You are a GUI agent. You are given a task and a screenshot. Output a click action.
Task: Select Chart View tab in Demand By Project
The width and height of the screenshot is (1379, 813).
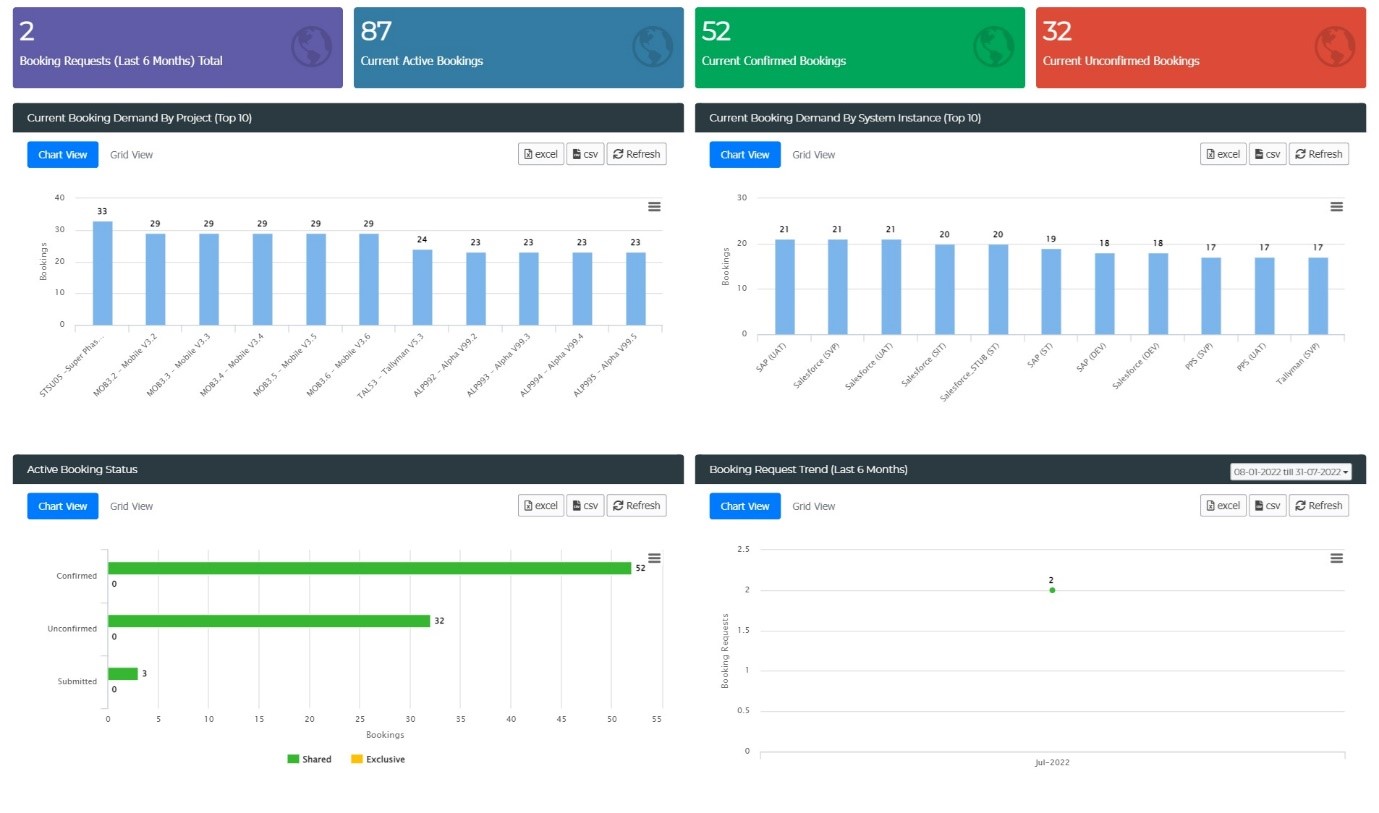63,155
